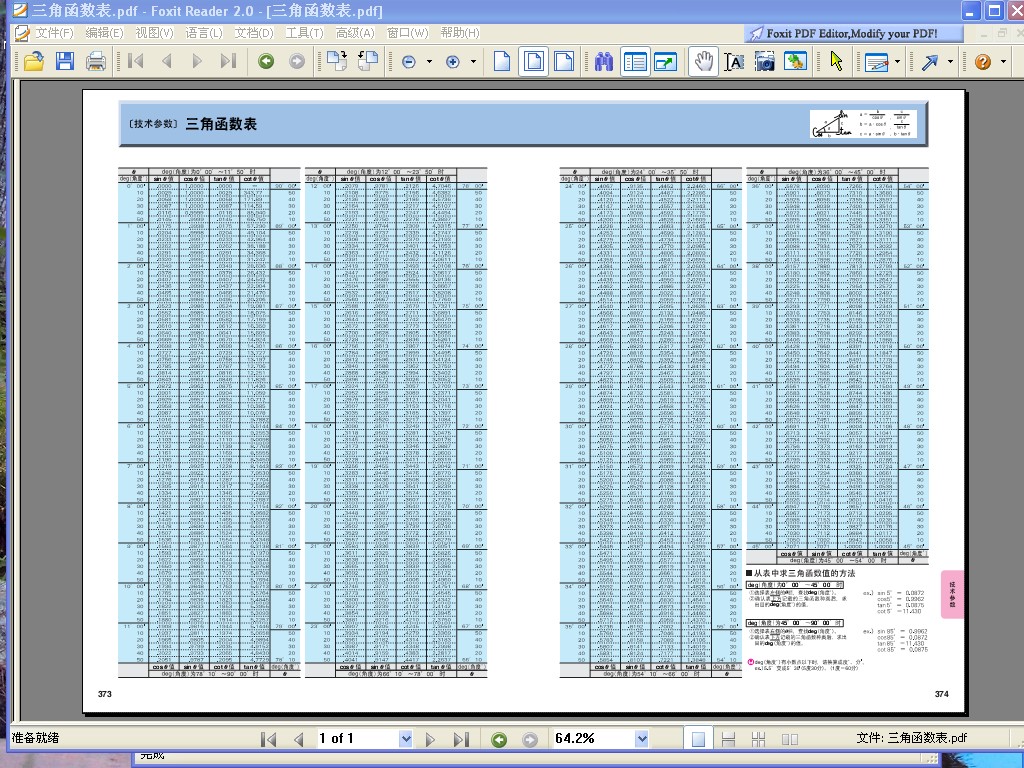Go to first page in status bar
Image resolution: width=1024 pixels, height=768 pixels.
[x=268, y=739]
